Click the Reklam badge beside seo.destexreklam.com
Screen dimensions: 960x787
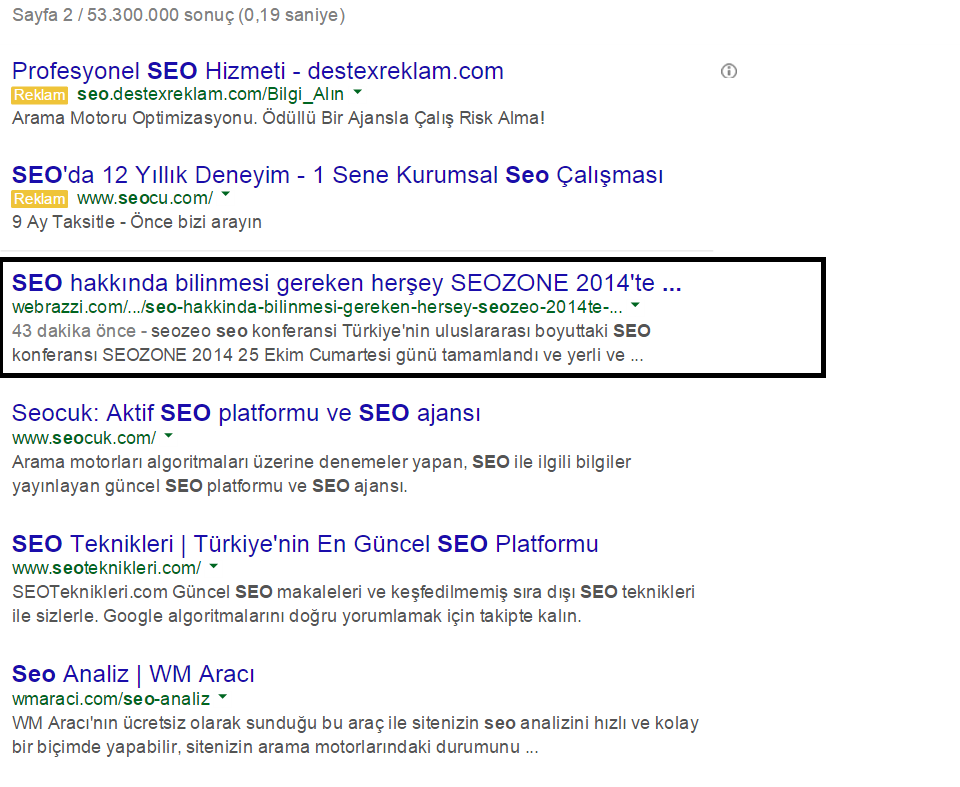click(39, 95)
